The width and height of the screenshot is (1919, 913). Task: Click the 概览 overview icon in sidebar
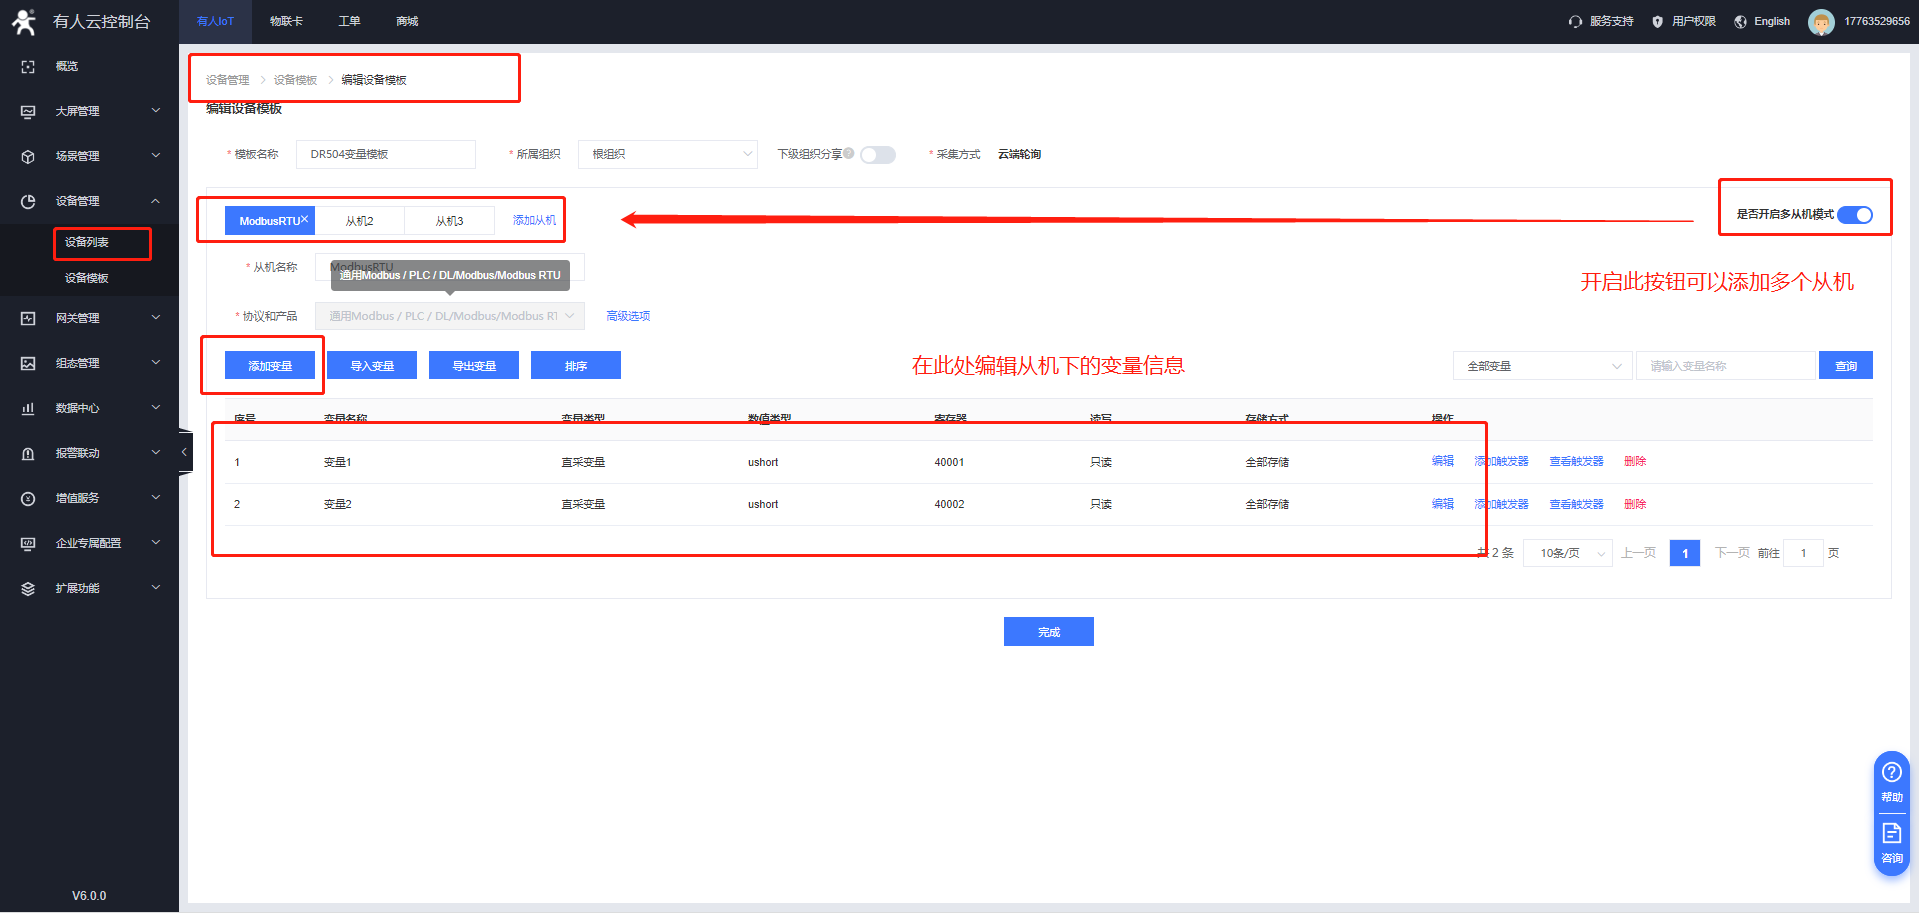coord(28,66)
